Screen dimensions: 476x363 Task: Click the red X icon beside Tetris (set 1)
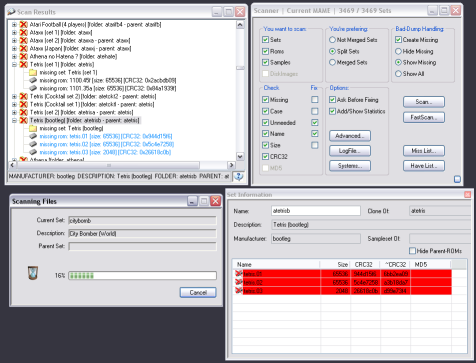(x=23, y=64)
